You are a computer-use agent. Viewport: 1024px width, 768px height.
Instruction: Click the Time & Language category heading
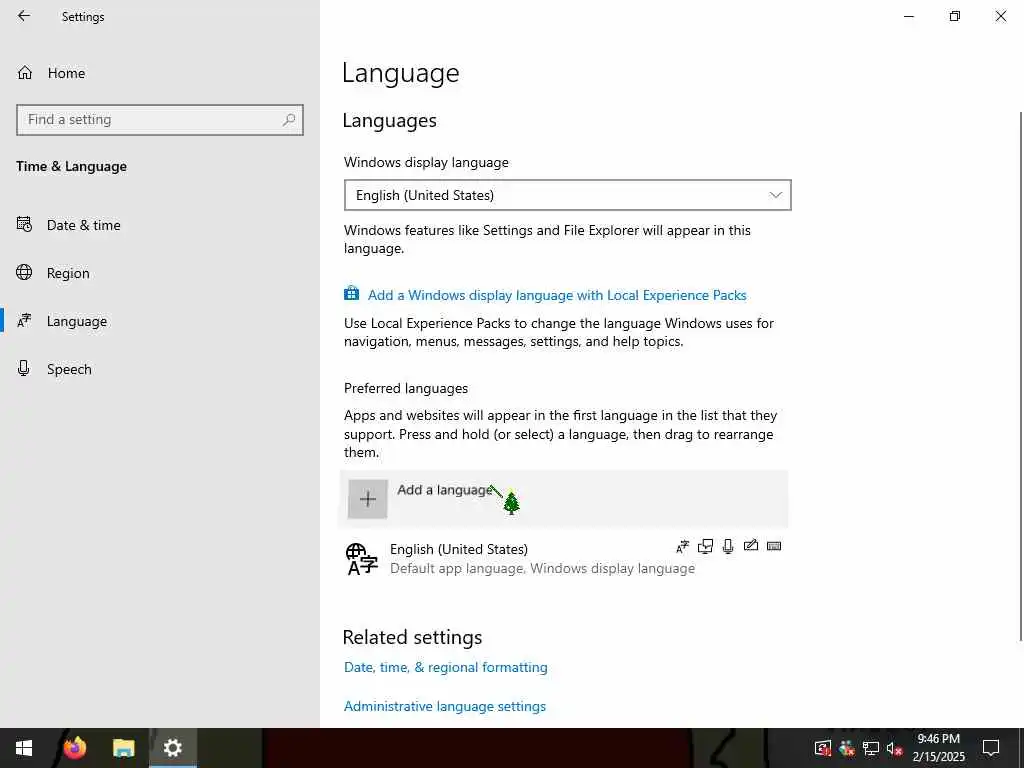tap(72, 167)
